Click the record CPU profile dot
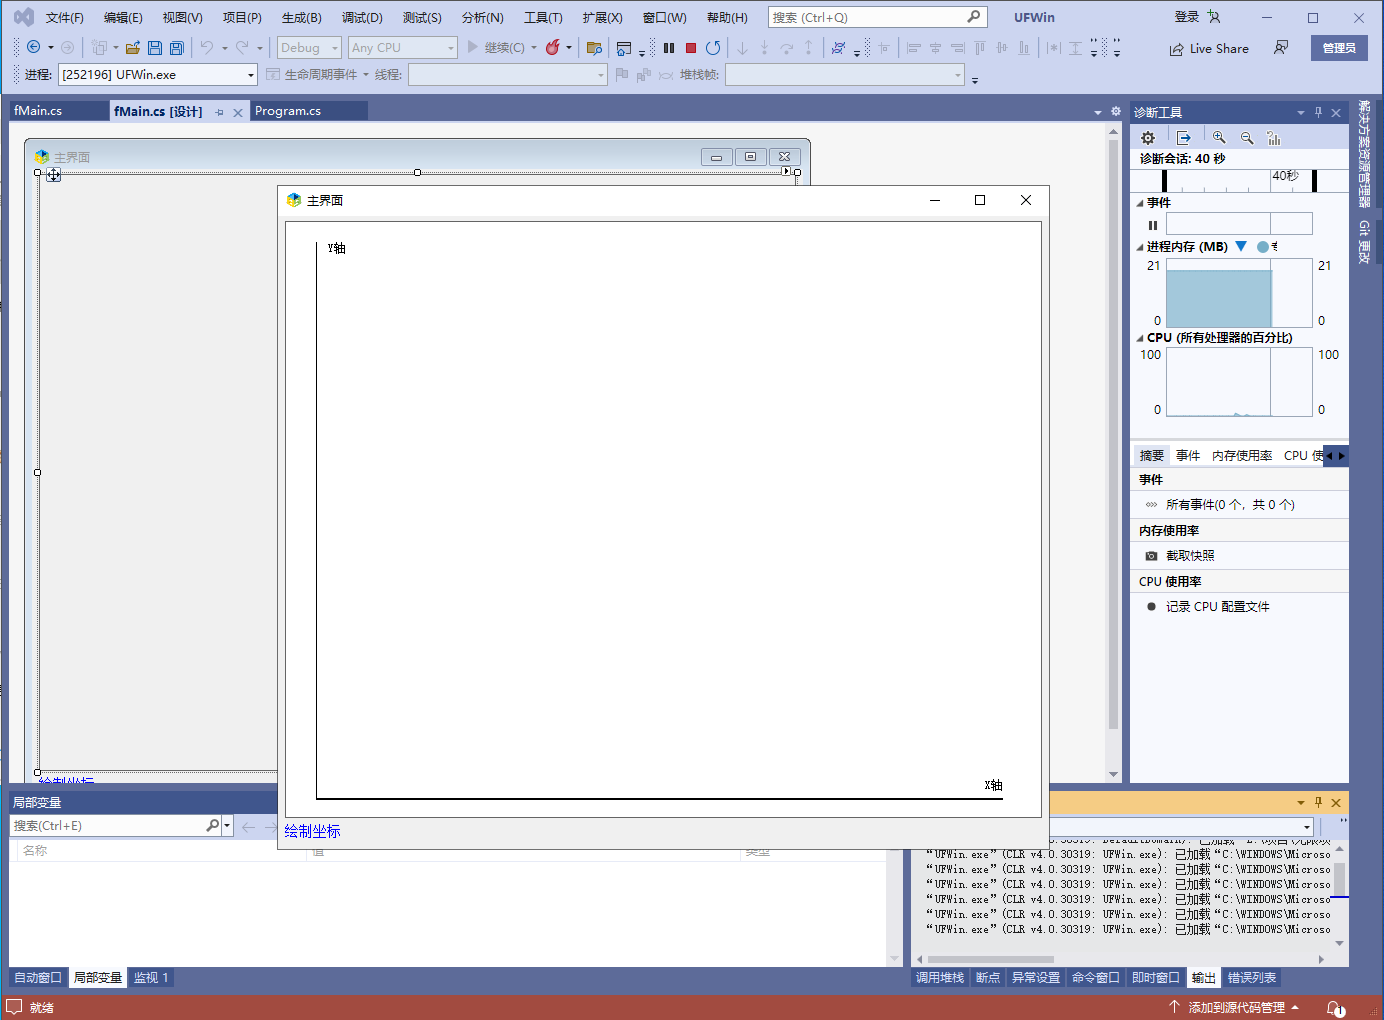1384x1020 pixels. 1151,607
